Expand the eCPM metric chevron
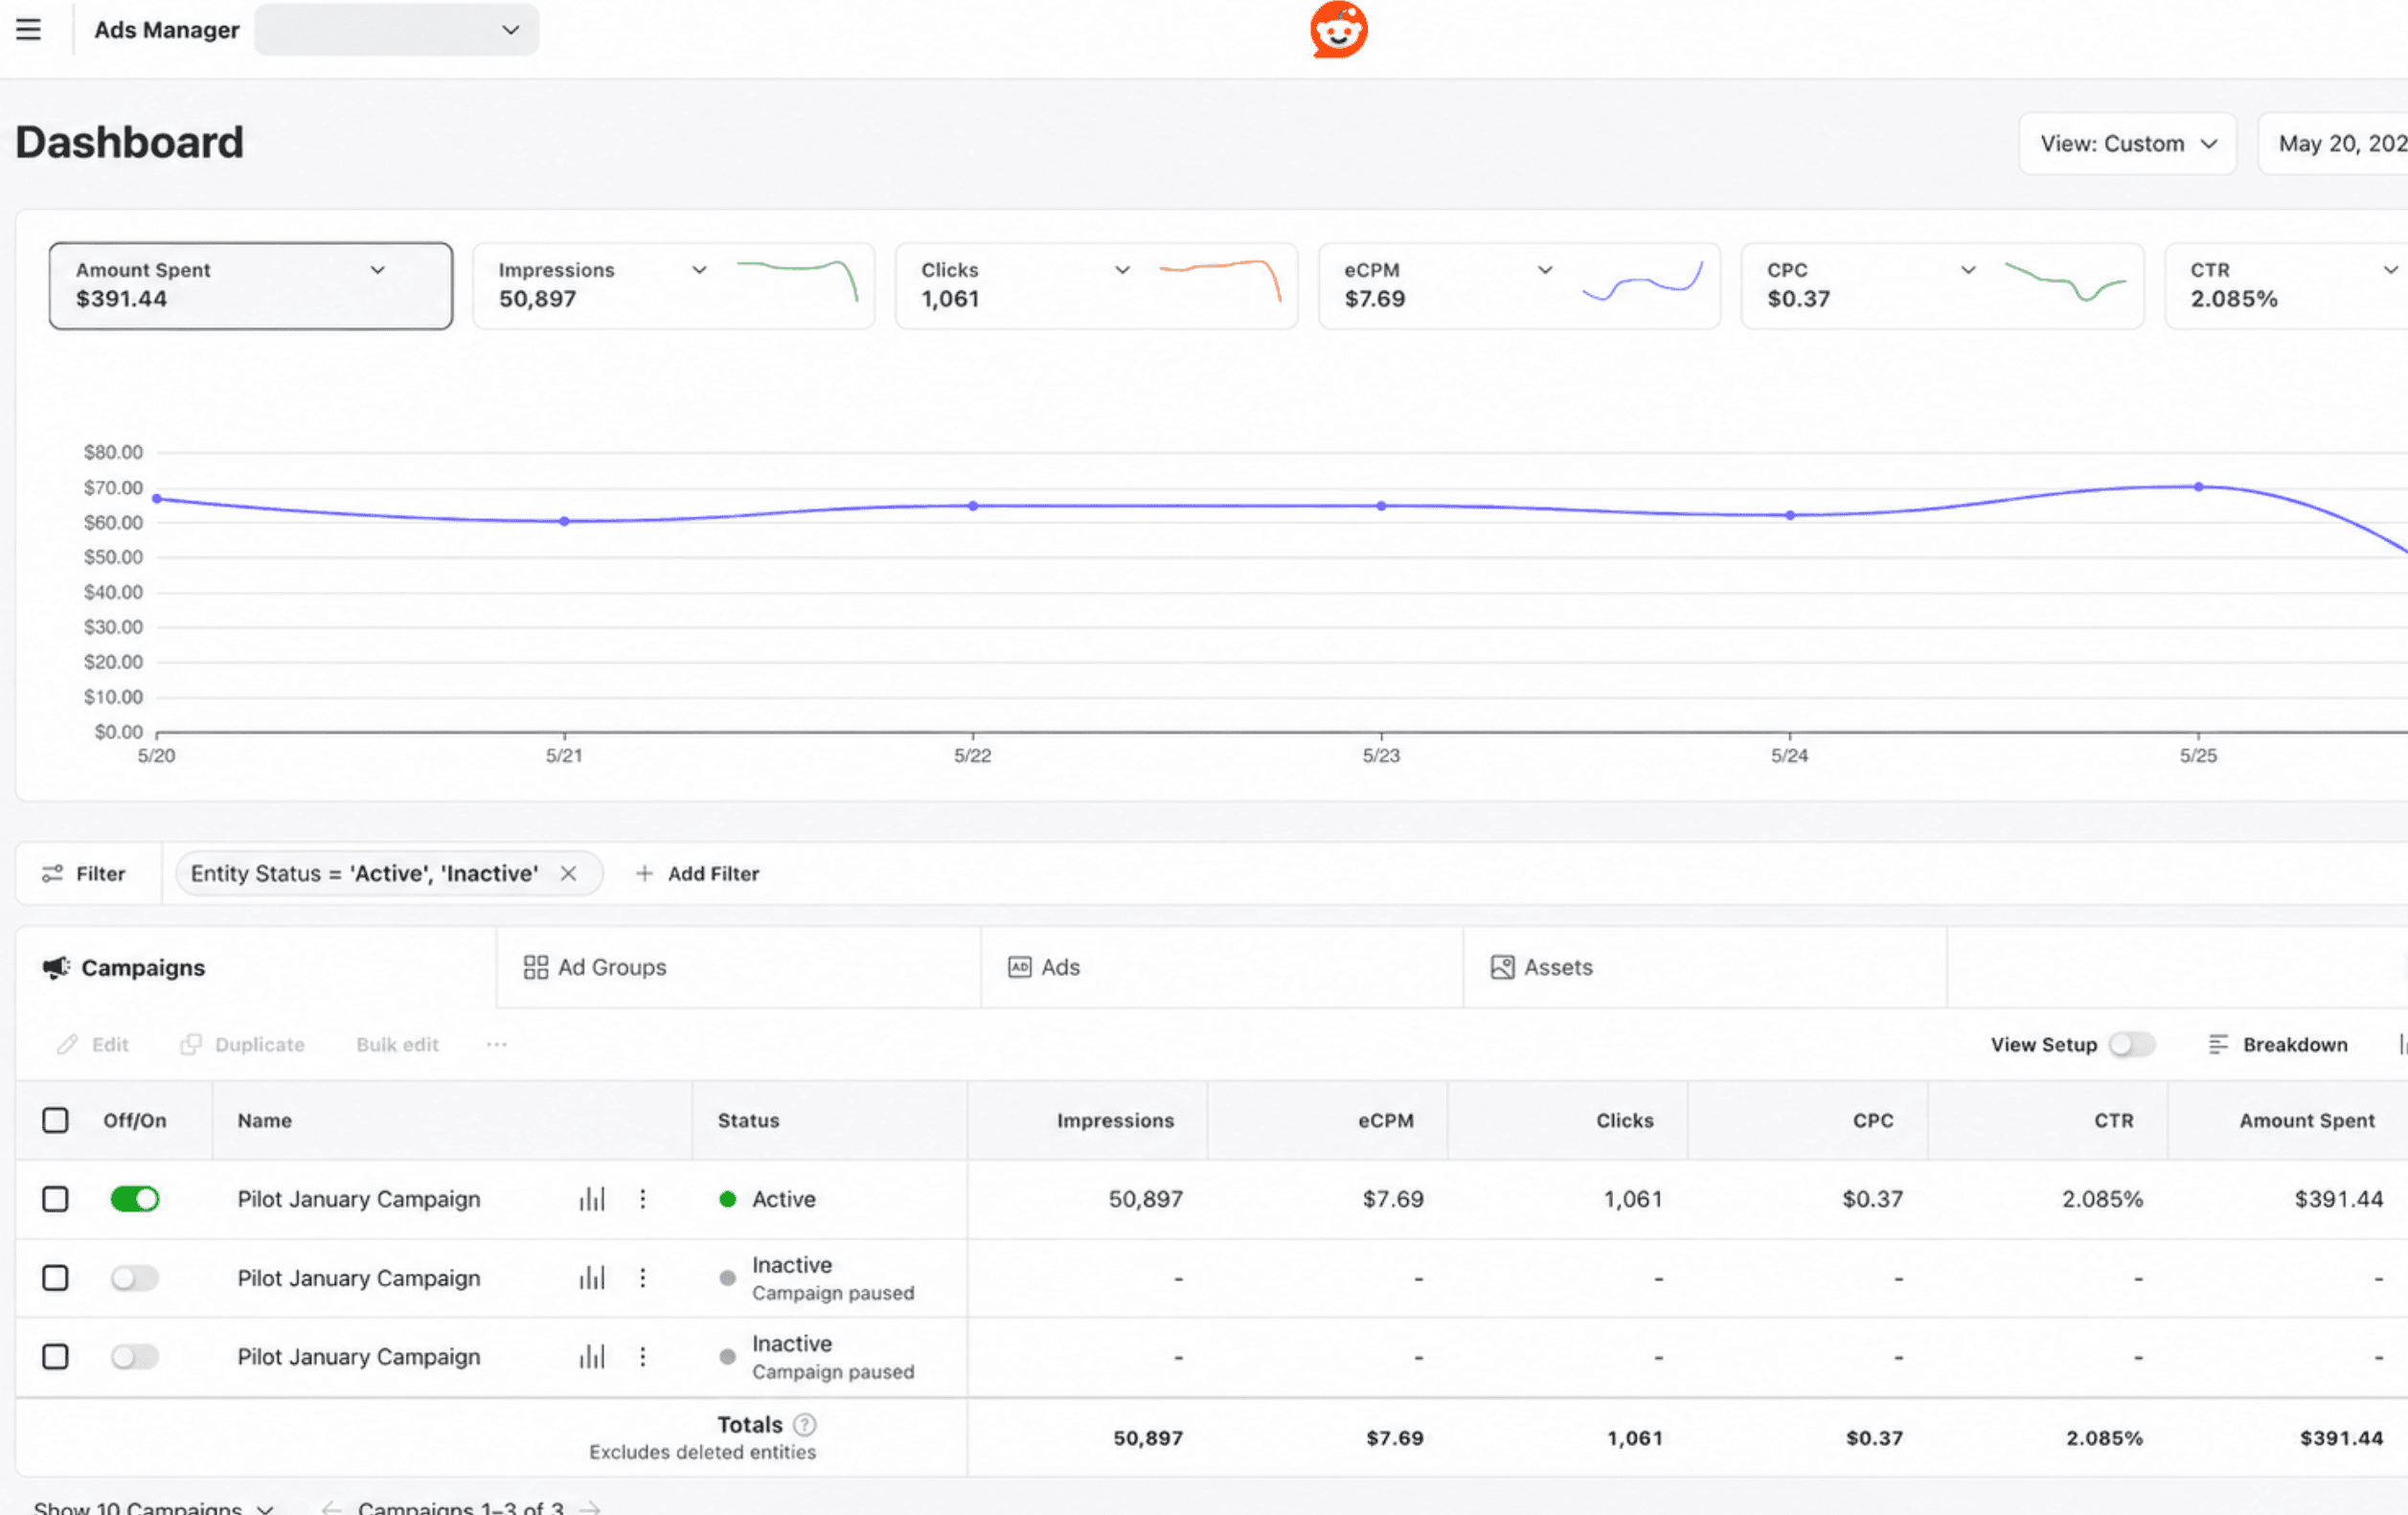The image size is (2408, 1515). (x=1545, y=270)
